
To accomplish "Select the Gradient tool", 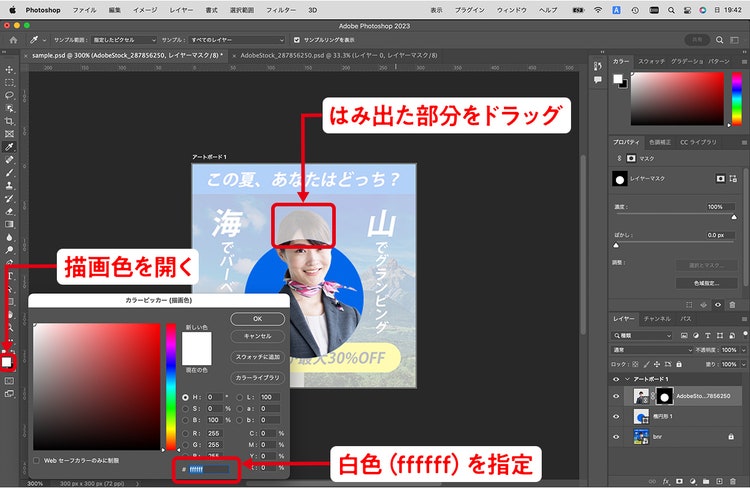I will point(9,224).
